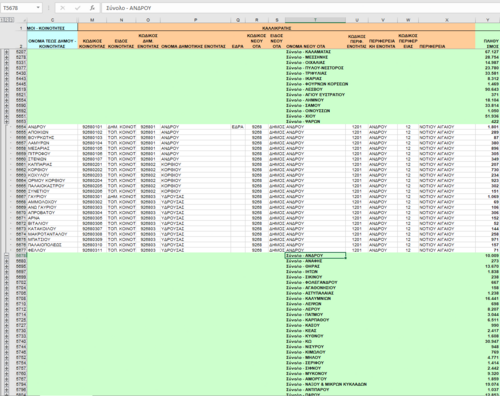The width and height of the screenshot is (500, 396).
Task: Expand the group for Σύνολο - ΘΗΡΑΣ
Action: (6, 266)
